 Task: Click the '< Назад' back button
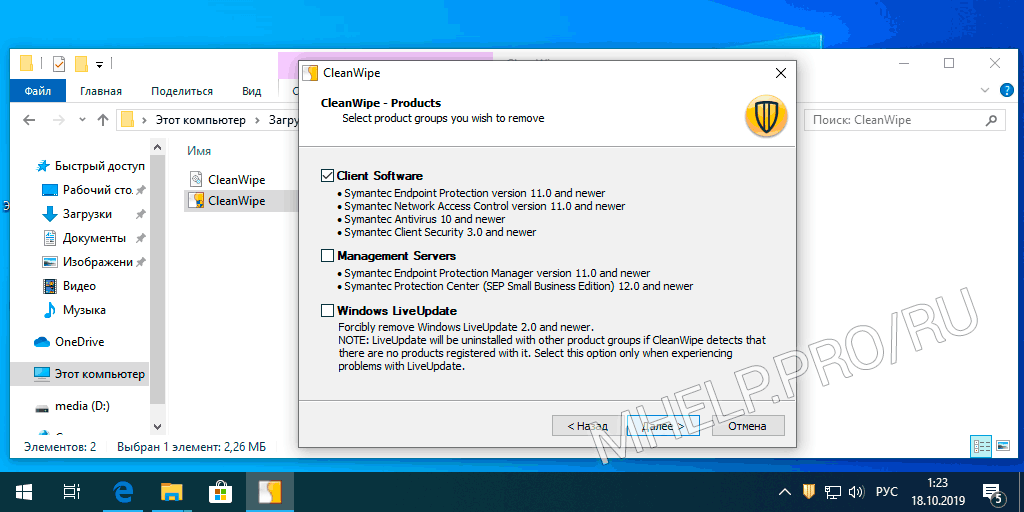[x=588, y=426]
